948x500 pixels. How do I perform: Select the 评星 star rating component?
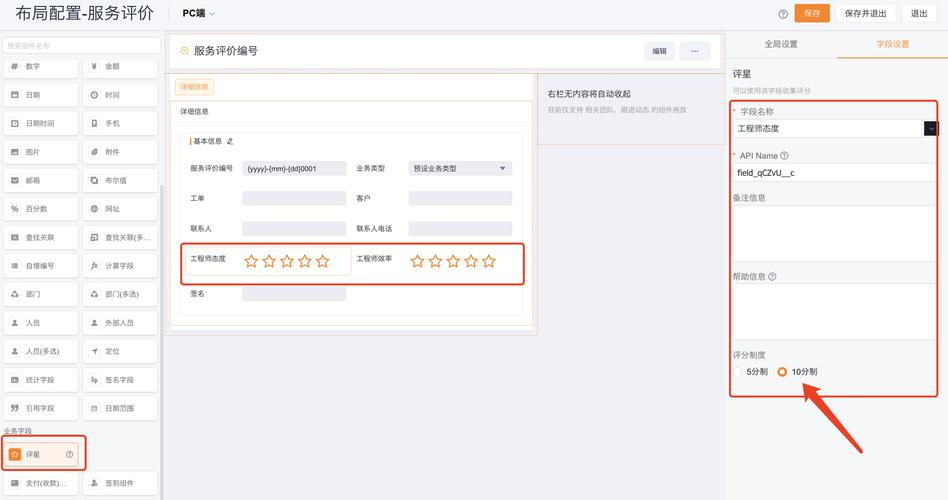click(42, 454)
